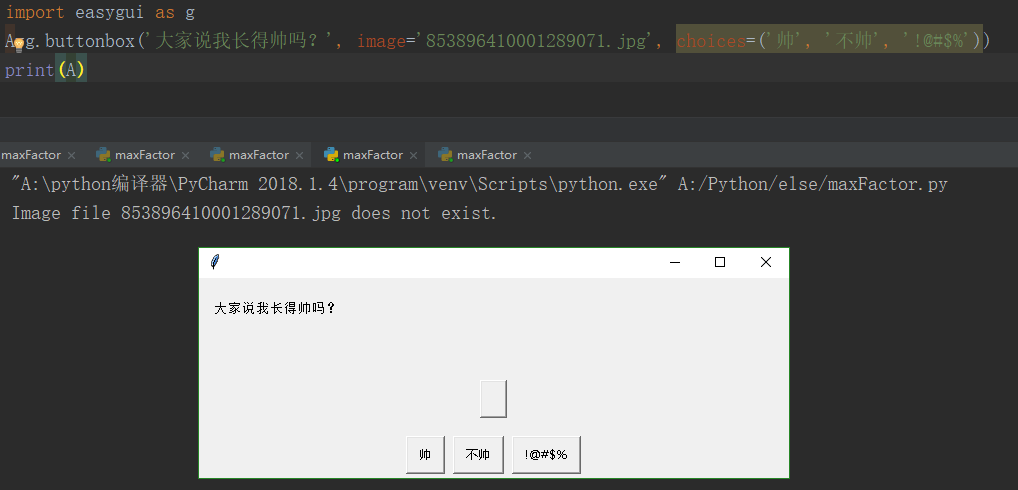Click the 大家说我长得帅吗？ message inside the dialog

point(275,308)
